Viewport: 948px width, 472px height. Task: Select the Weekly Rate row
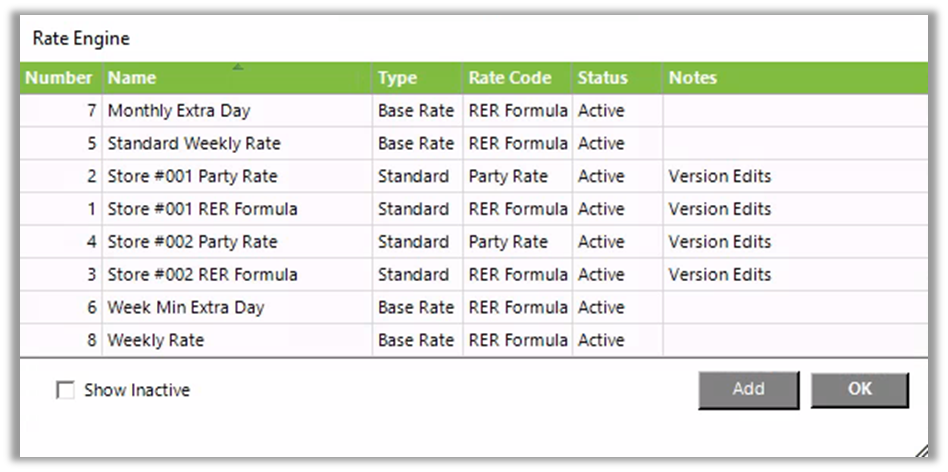point(156,341)
